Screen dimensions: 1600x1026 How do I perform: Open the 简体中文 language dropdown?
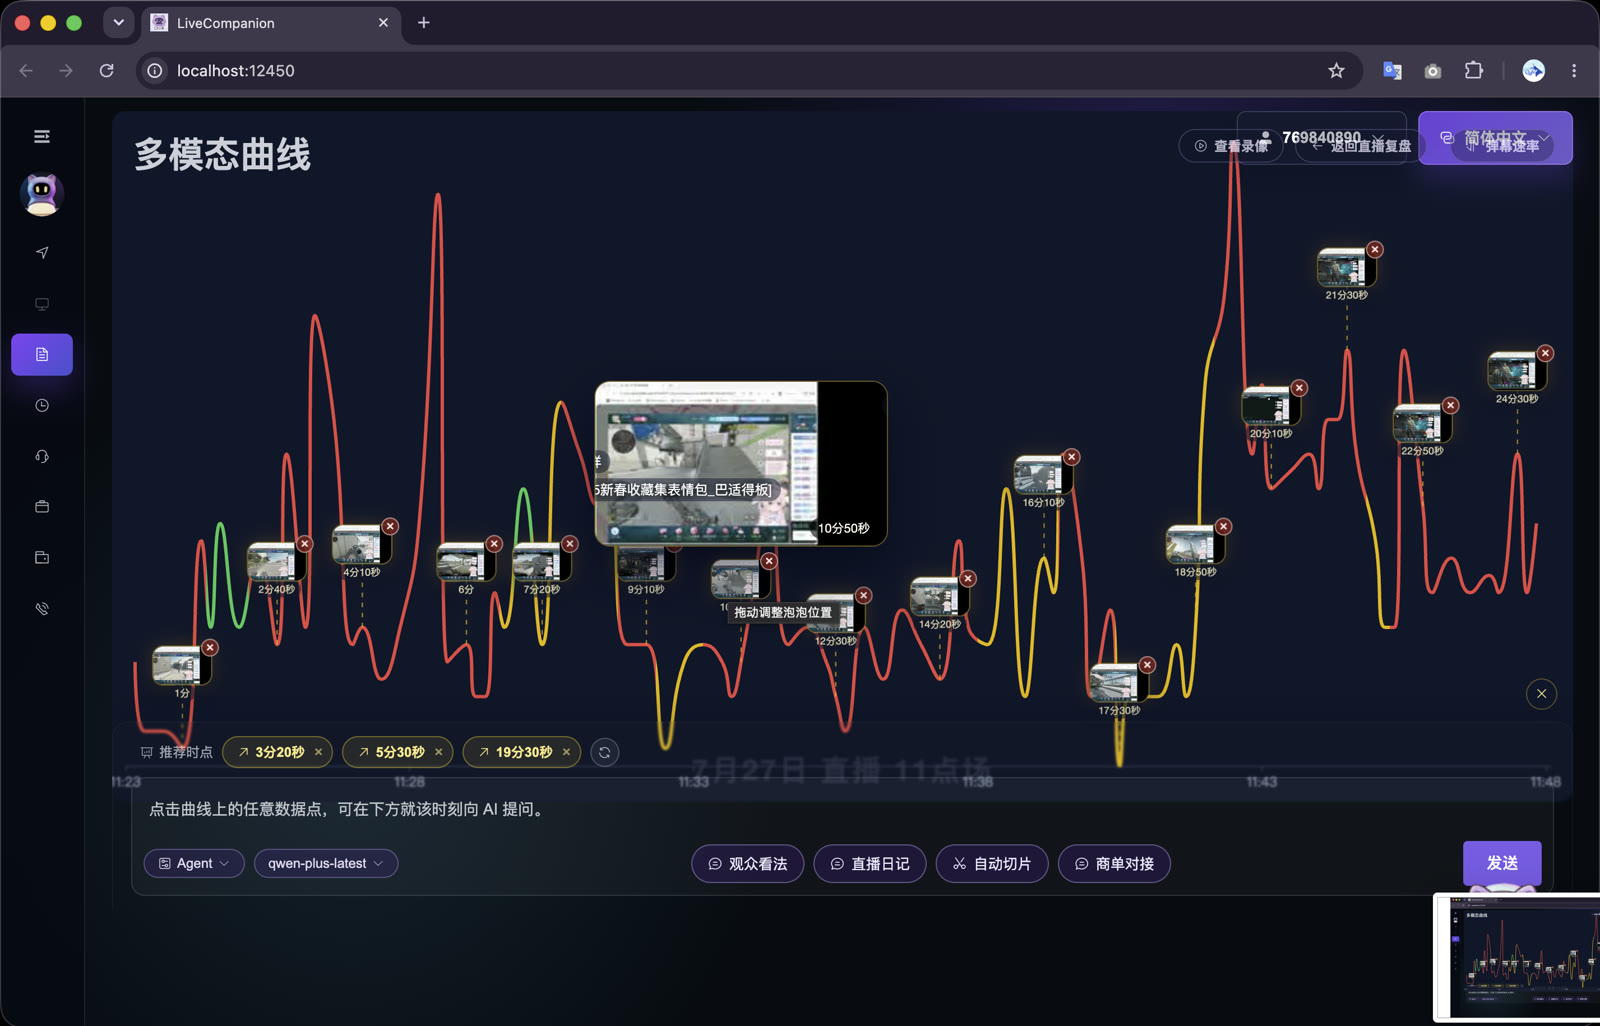[1495, 137]
